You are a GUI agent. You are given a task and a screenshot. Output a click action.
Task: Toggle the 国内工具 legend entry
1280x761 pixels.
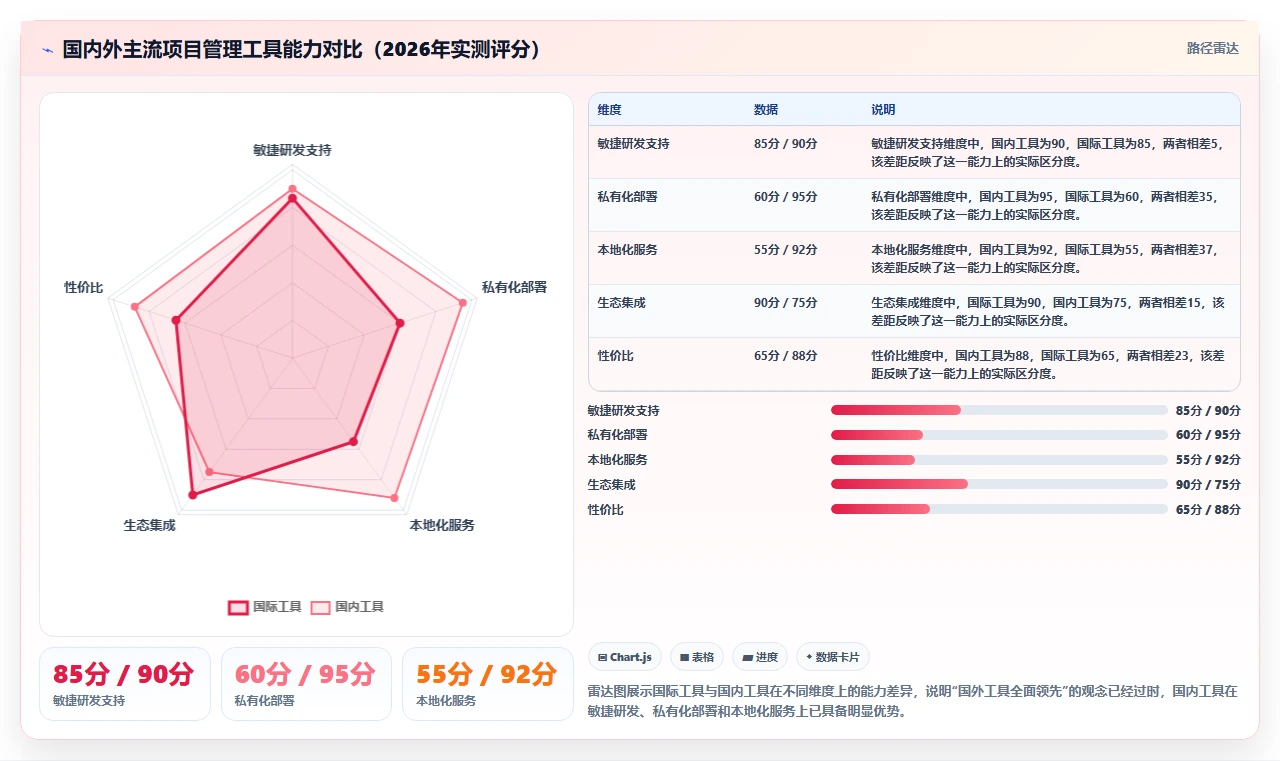tap(347, 607)
